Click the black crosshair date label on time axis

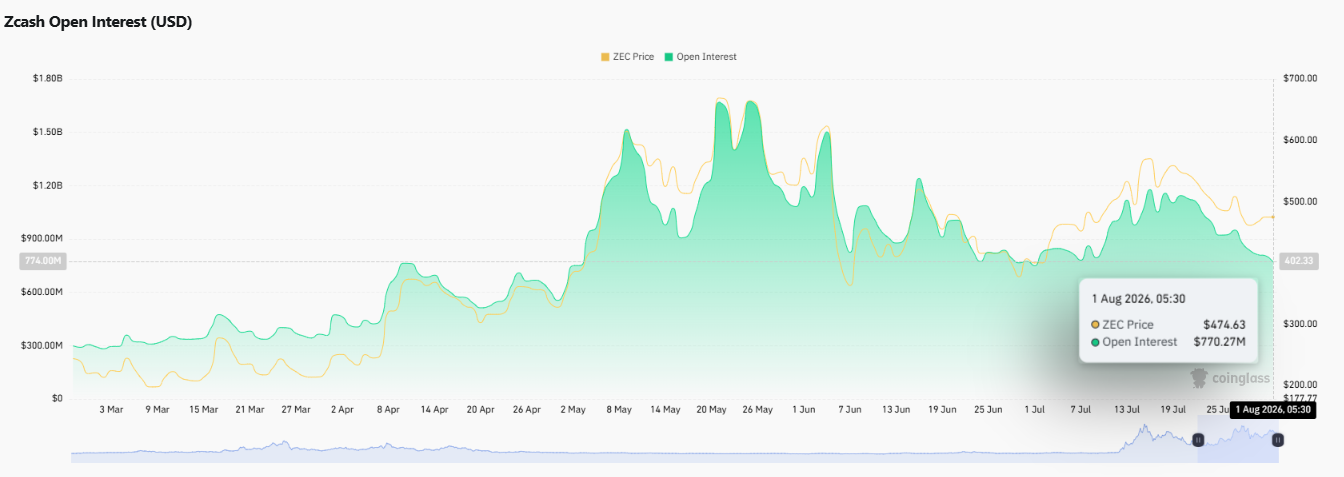[x=1272, y=410]
